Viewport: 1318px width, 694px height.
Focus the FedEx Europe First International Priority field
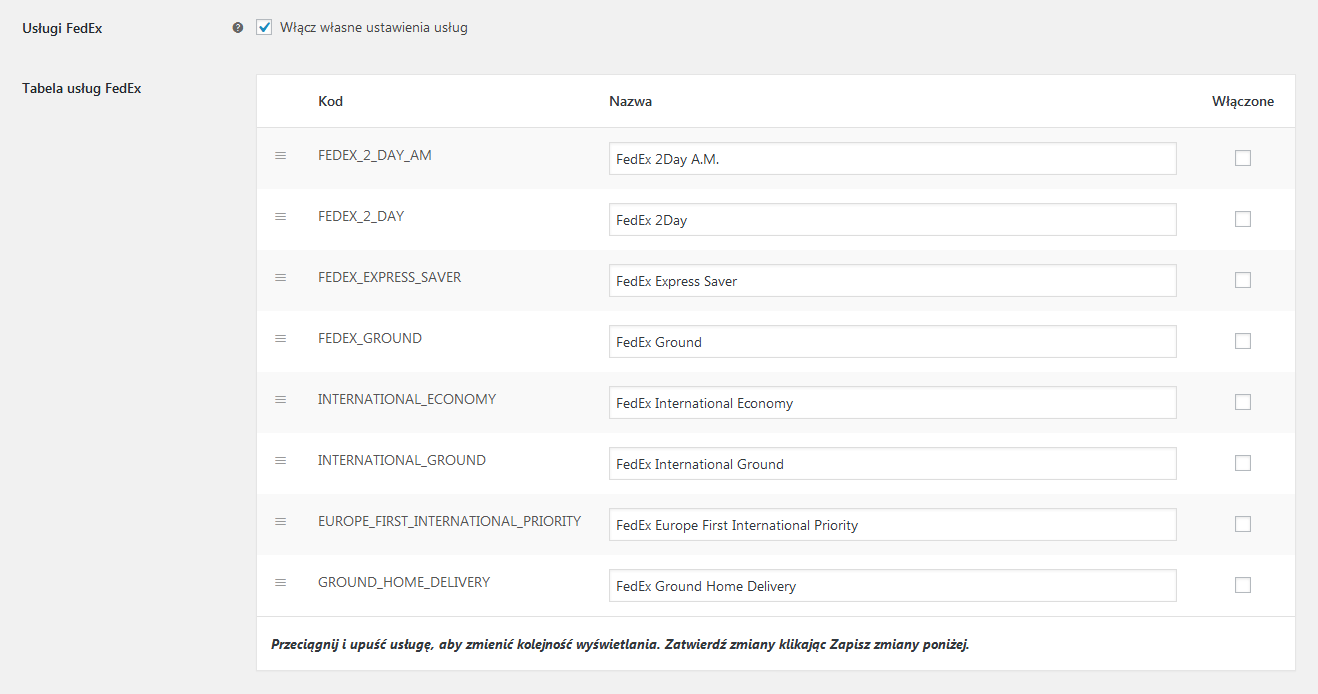point(892,524)
